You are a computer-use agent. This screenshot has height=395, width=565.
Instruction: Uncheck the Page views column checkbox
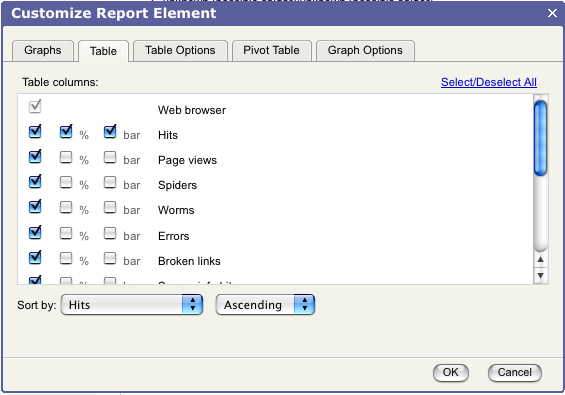pyautogui.click(x=35, y=157)
